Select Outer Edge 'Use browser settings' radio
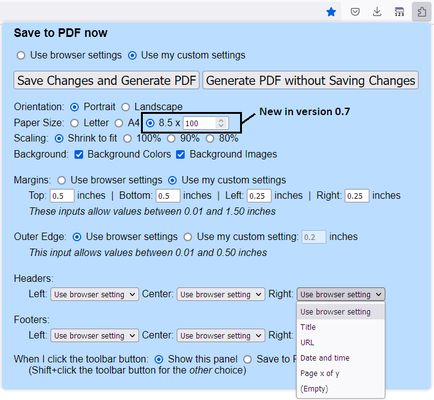Image resolution: width=434 pixels, height=400 pixels. tap(77, 237)
